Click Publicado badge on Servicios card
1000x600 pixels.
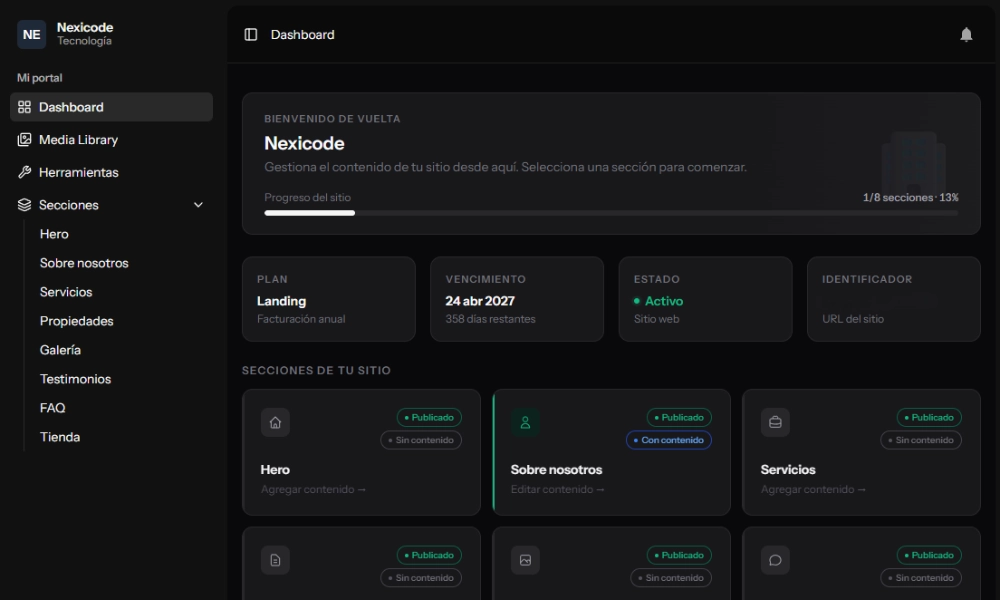point(929,418)
